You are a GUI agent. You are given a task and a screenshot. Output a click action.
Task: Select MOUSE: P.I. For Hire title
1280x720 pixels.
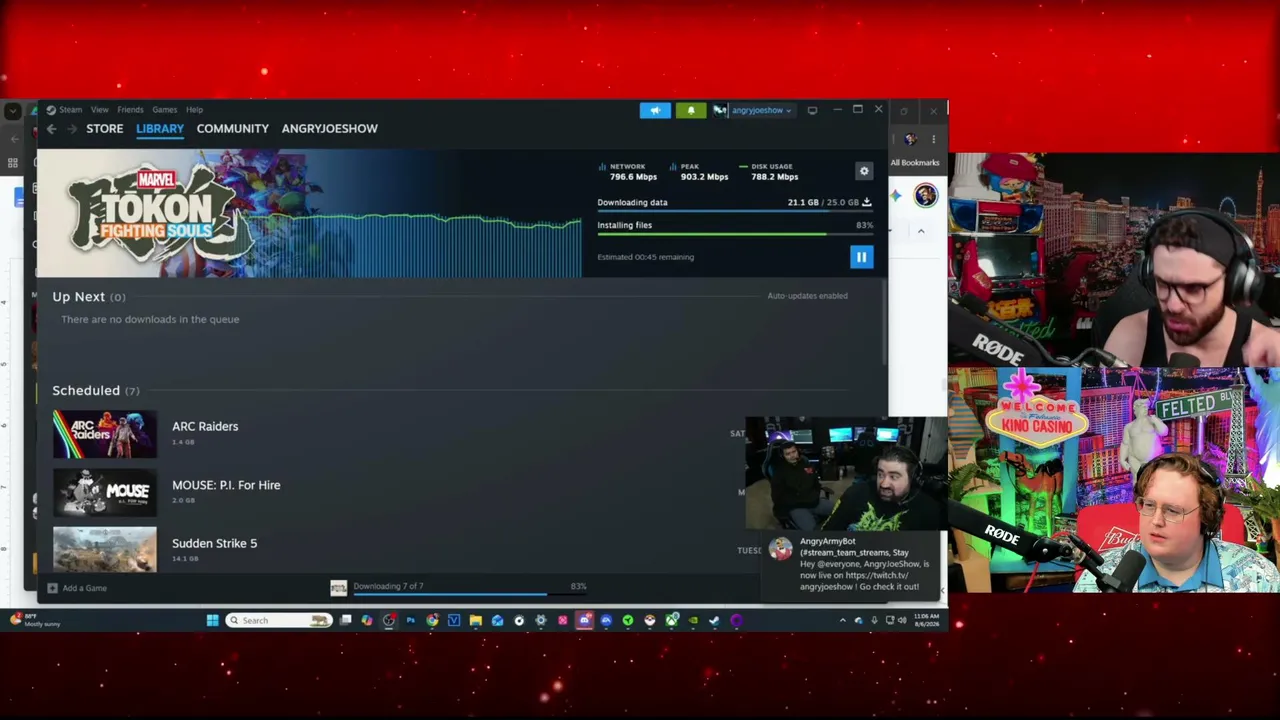[226, 485]
